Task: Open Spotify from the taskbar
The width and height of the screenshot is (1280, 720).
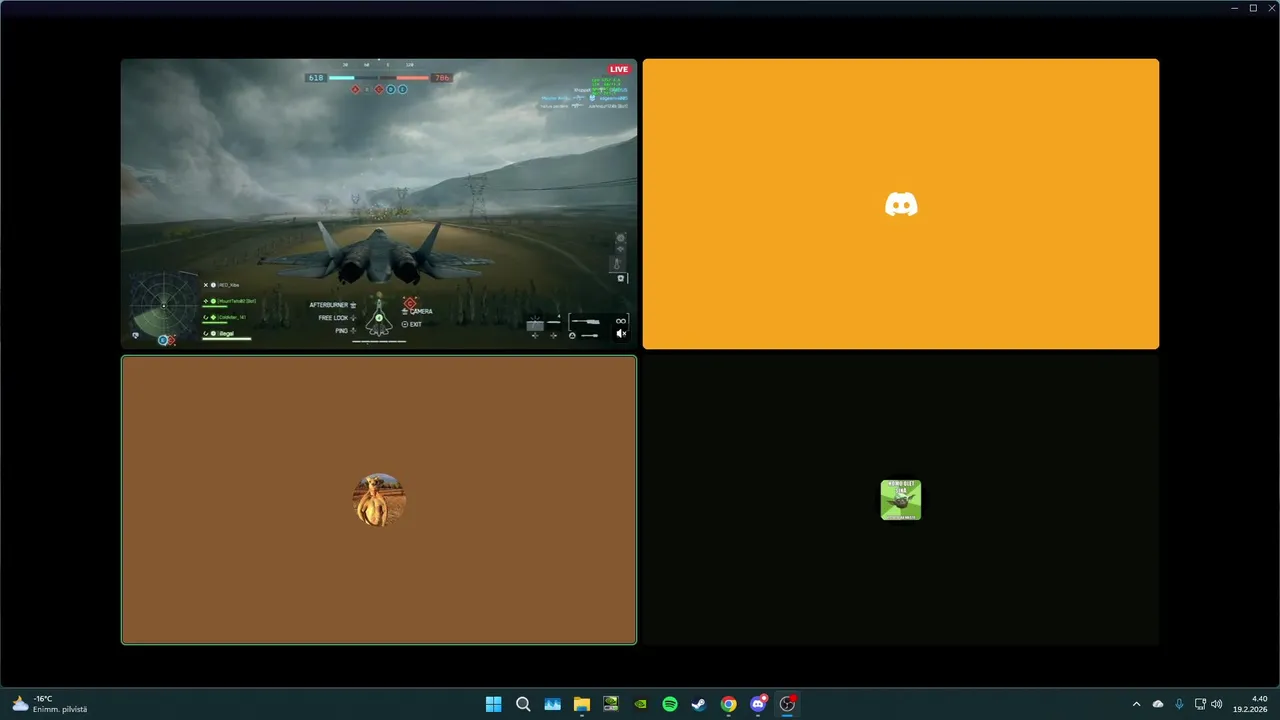Action: [x=670, y=704]
